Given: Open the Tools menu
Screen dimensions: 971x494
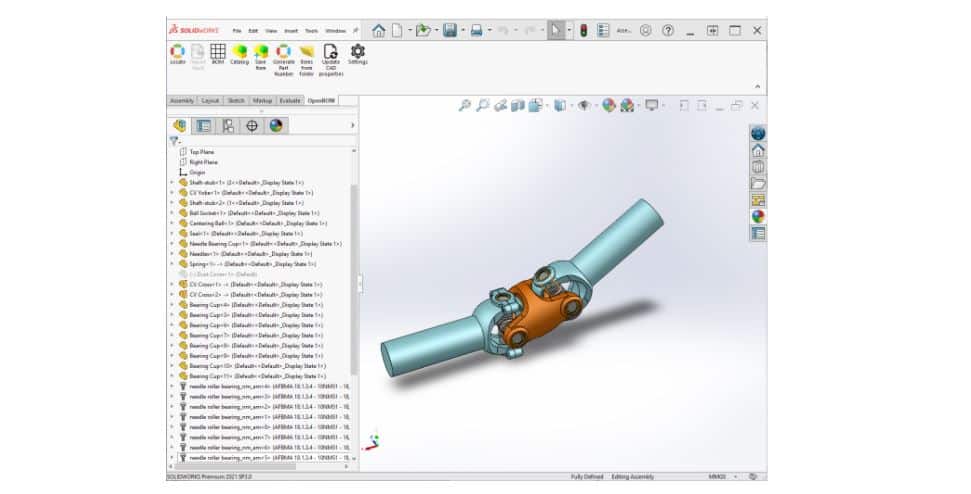Looking at the screenshot, I should 311,31.
